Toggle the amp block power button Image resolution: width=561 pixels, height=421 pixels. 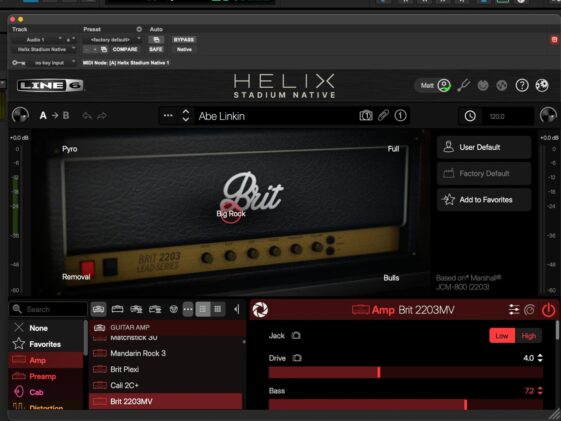548,310
